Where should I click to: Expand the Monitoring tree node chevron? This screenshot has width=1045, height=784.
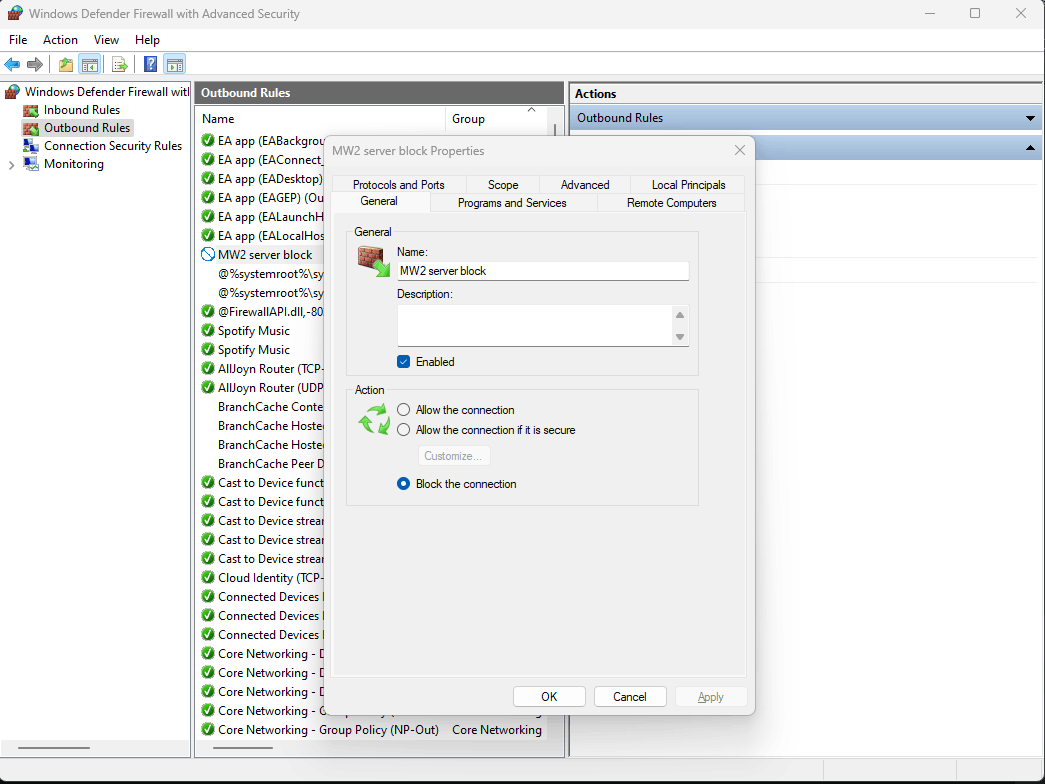pyautogui.click(x=11, y=165)
